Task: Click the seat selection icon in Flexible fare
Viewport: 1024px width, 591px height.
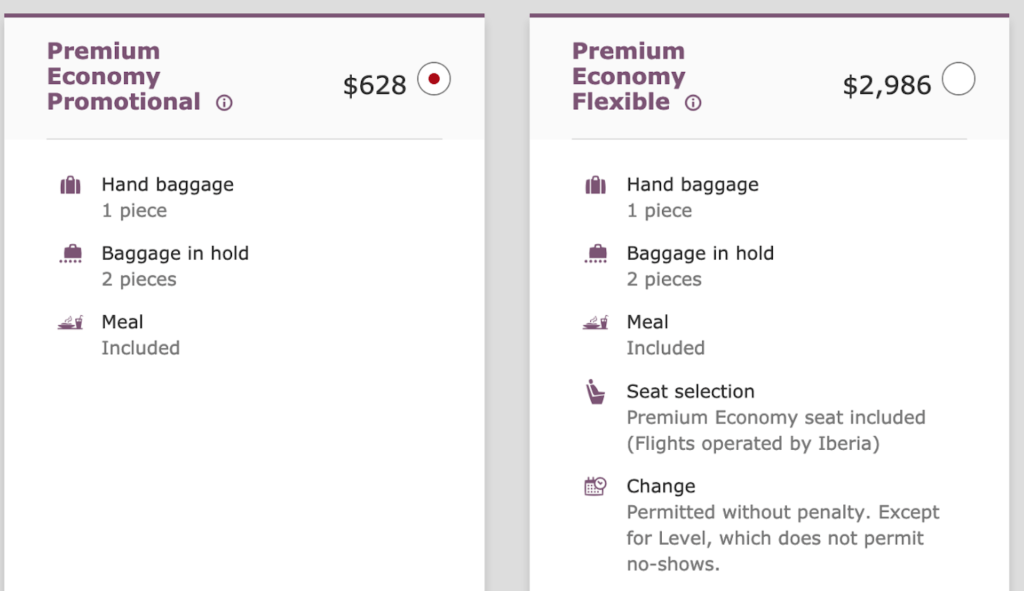Action: pyautogui.click(x=595, y=392)
